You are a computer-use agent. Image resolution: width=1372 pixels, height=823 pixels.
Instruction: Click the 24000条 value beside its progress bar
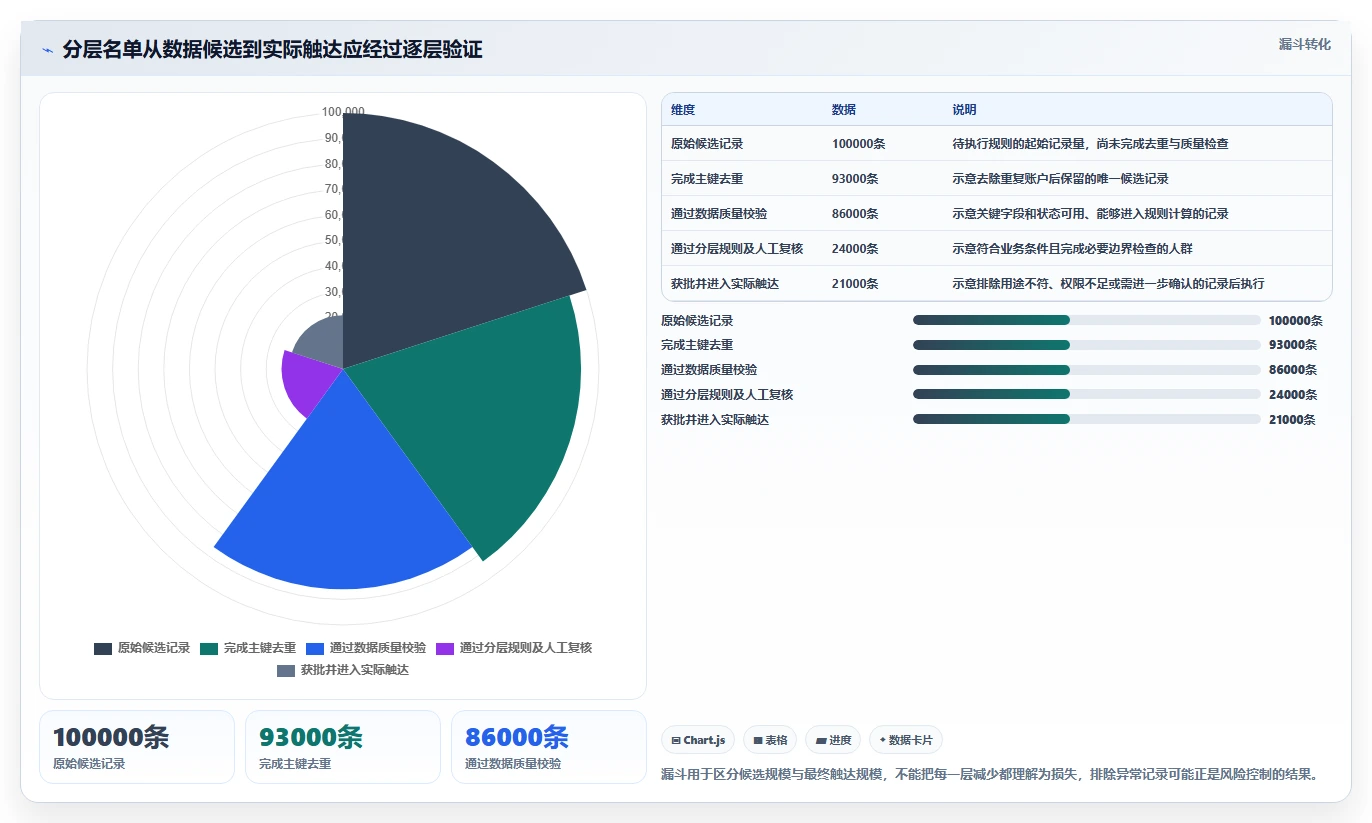[x=1292, y=395]
